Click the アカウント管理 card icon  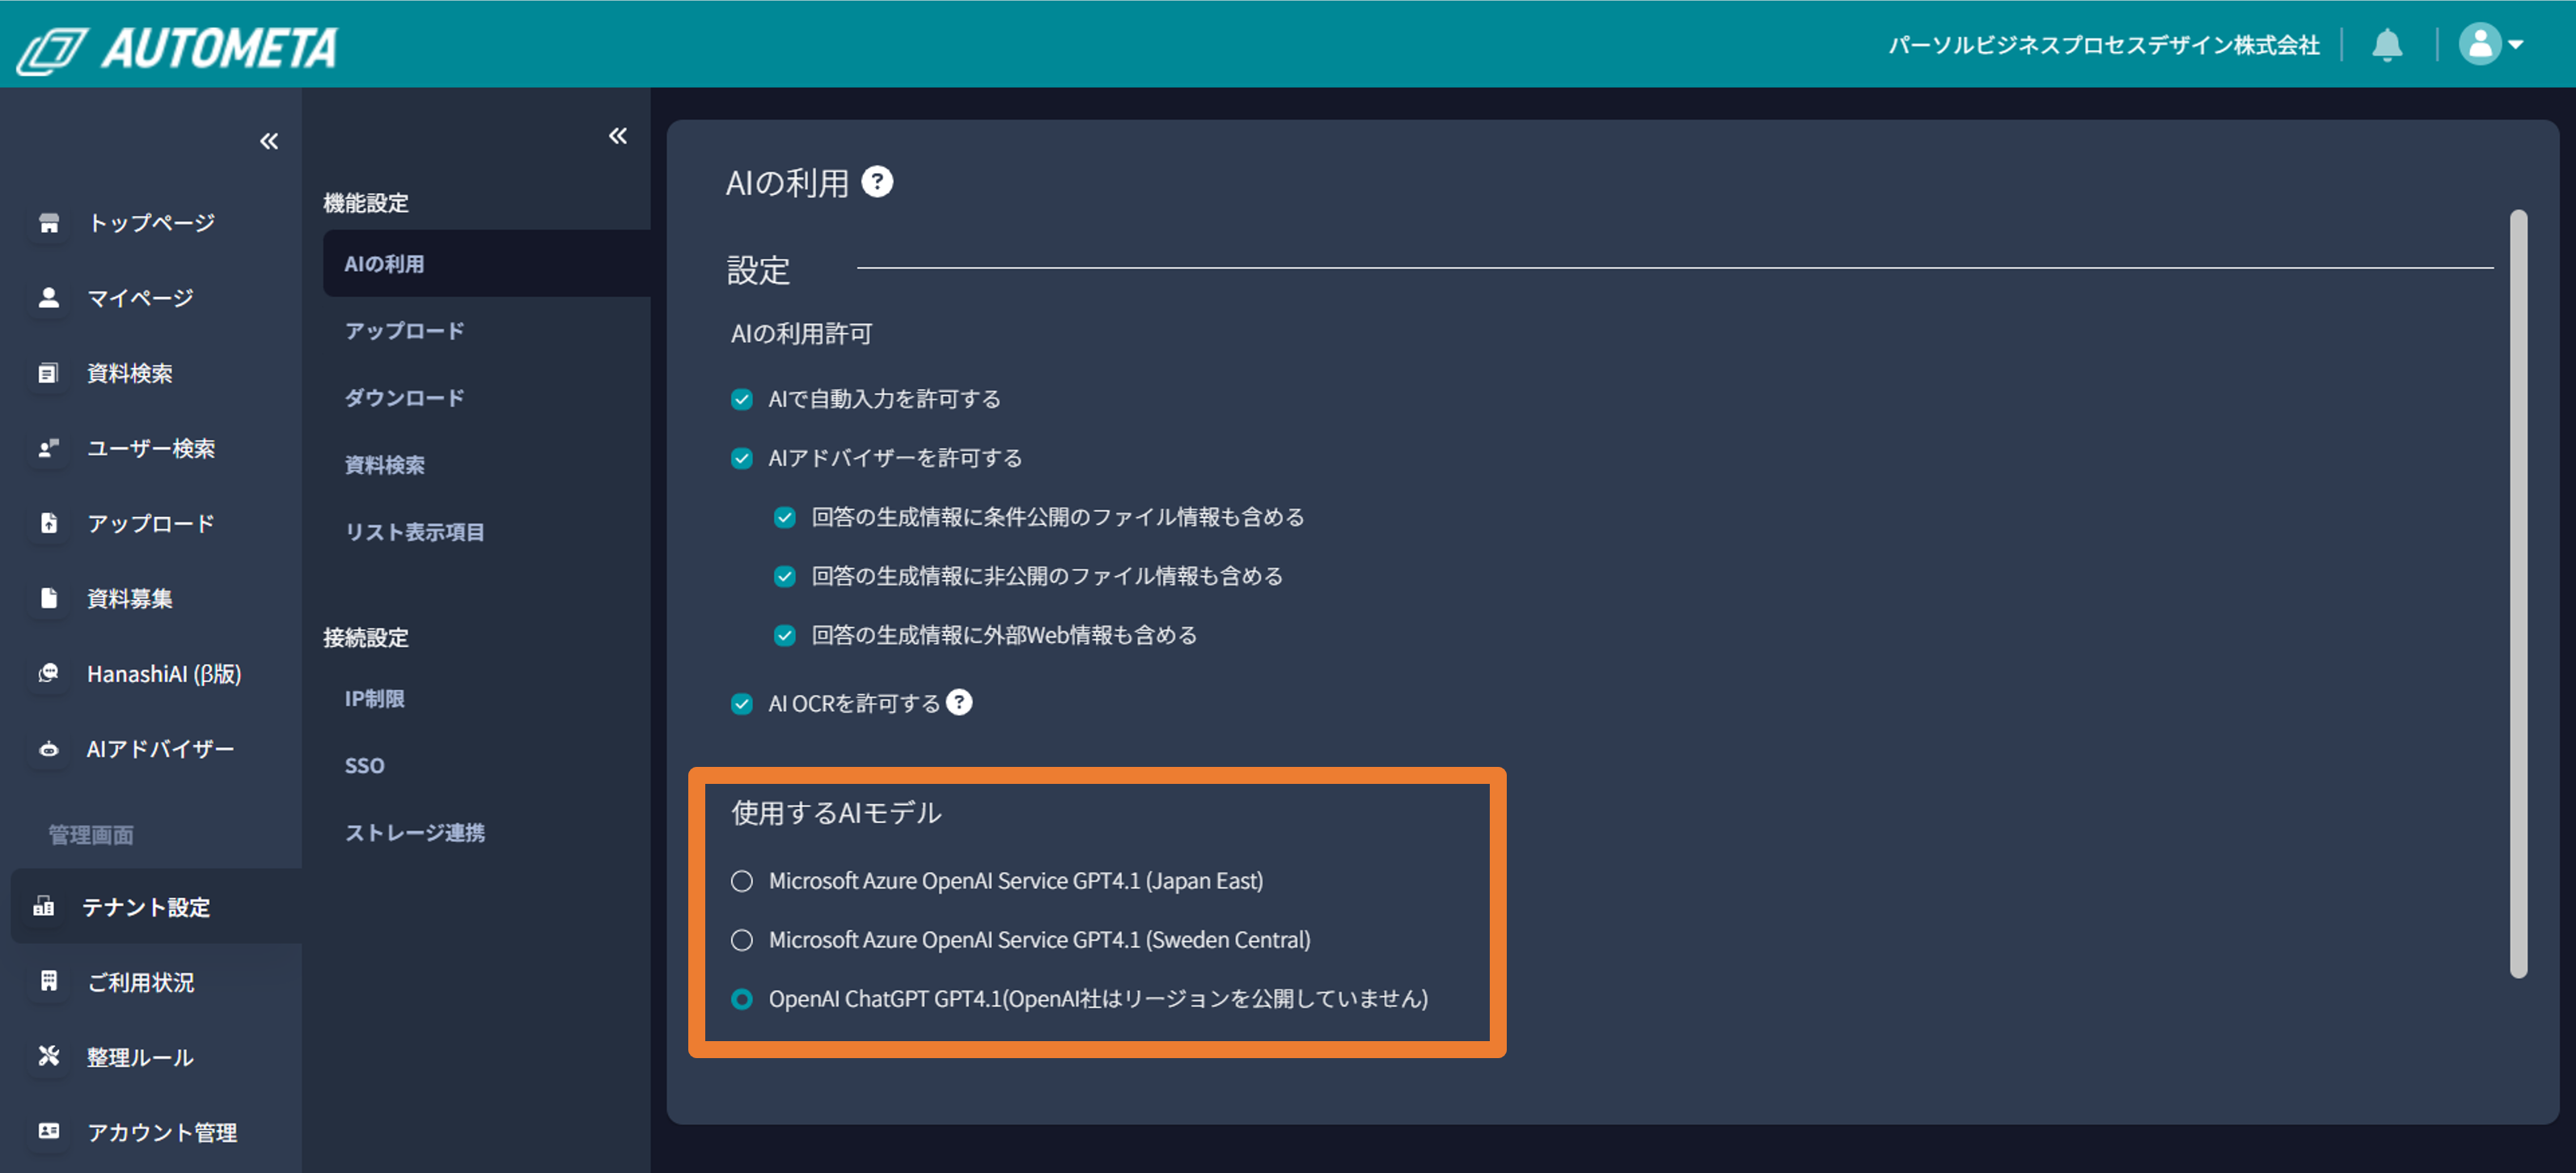click(x=49, y=1132)
